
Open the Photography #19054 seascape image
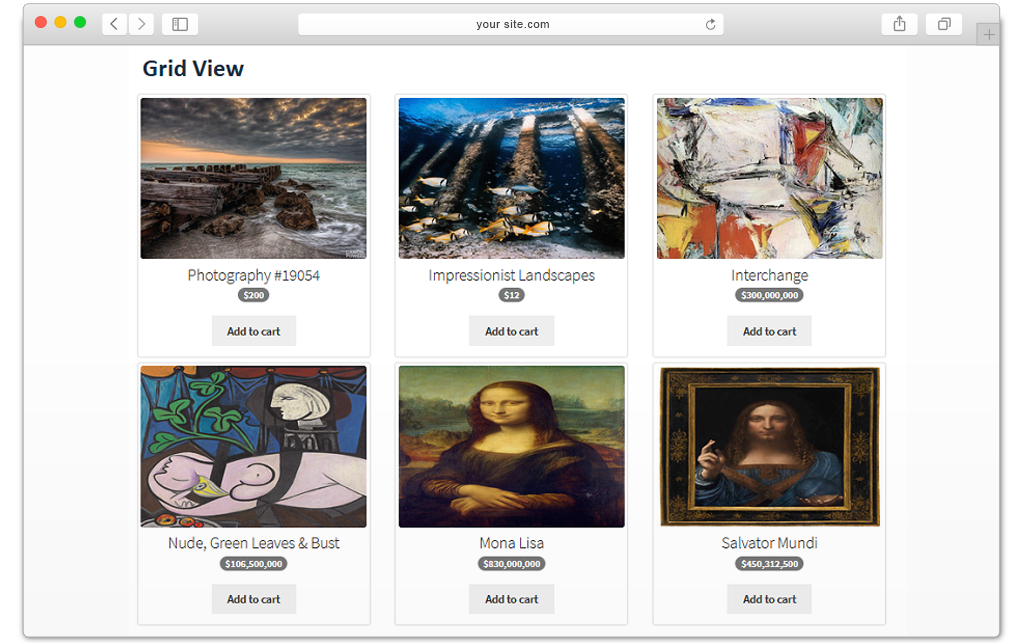point(253,178)
